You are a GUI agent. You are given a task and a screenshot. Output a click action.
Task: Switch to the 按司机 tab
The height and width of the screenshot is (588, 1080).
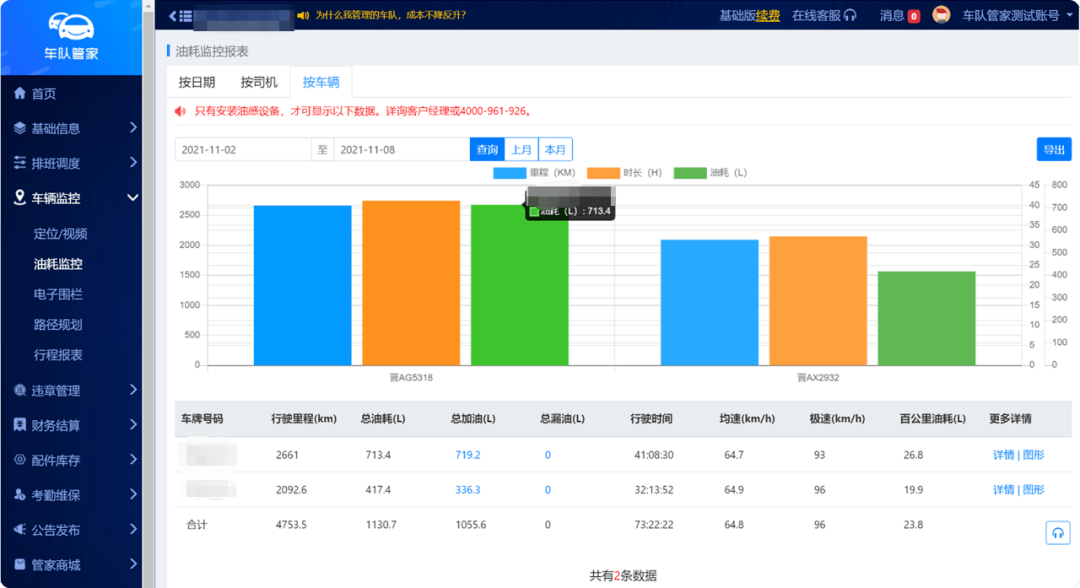coord(259,83)
